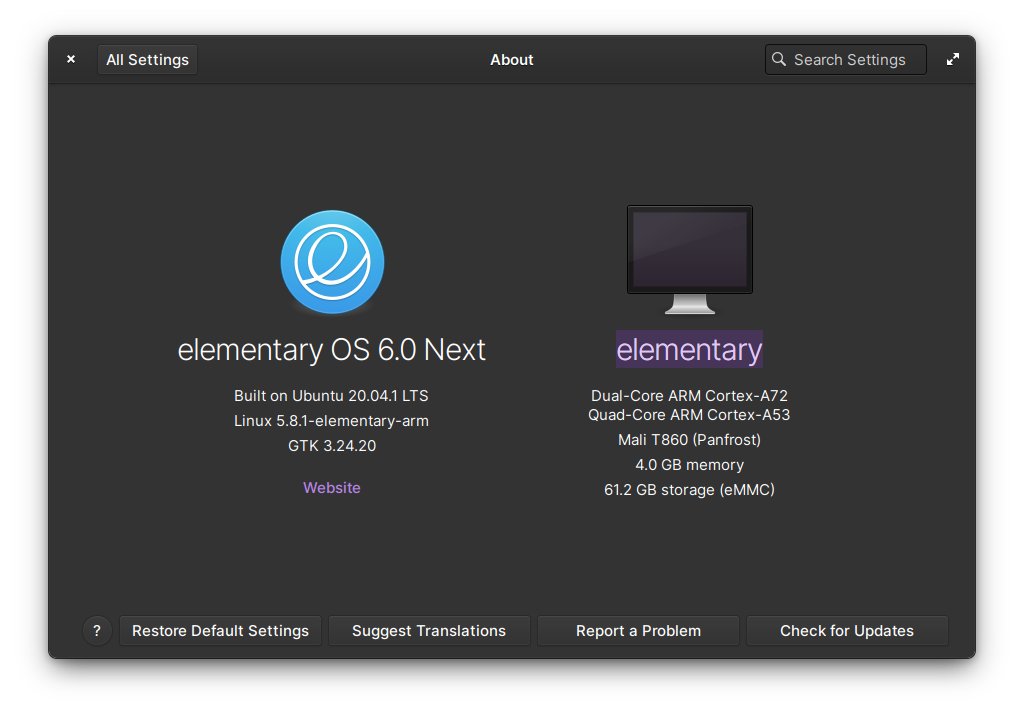Click Check for Updates

tap(847, 631)
